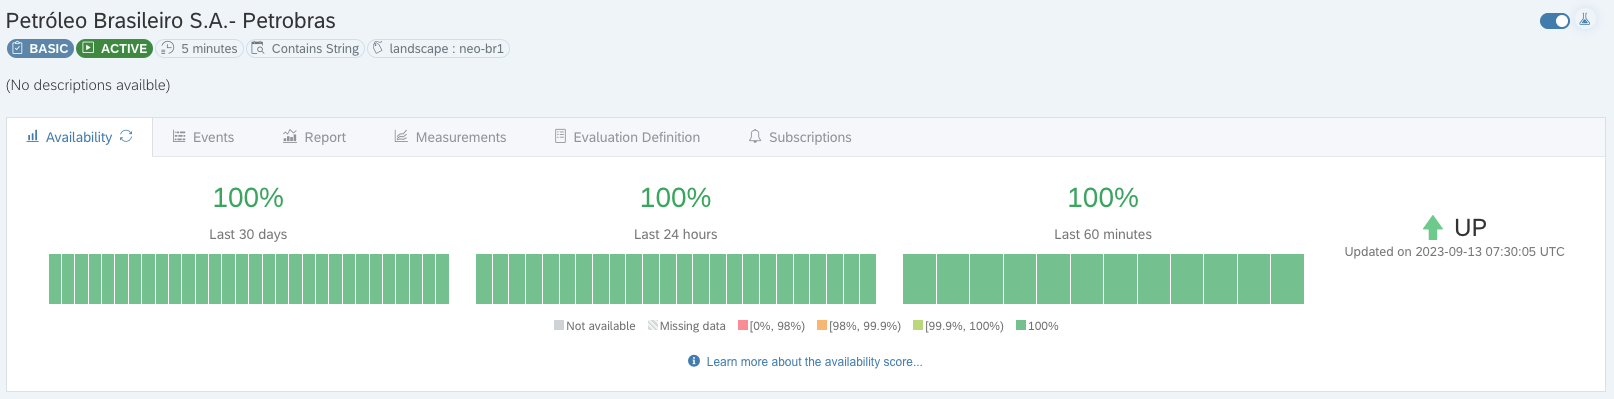Screen dimensions: 1614x399
Task: Click the green UP arrow status icon
Action: coord(1433,227)
